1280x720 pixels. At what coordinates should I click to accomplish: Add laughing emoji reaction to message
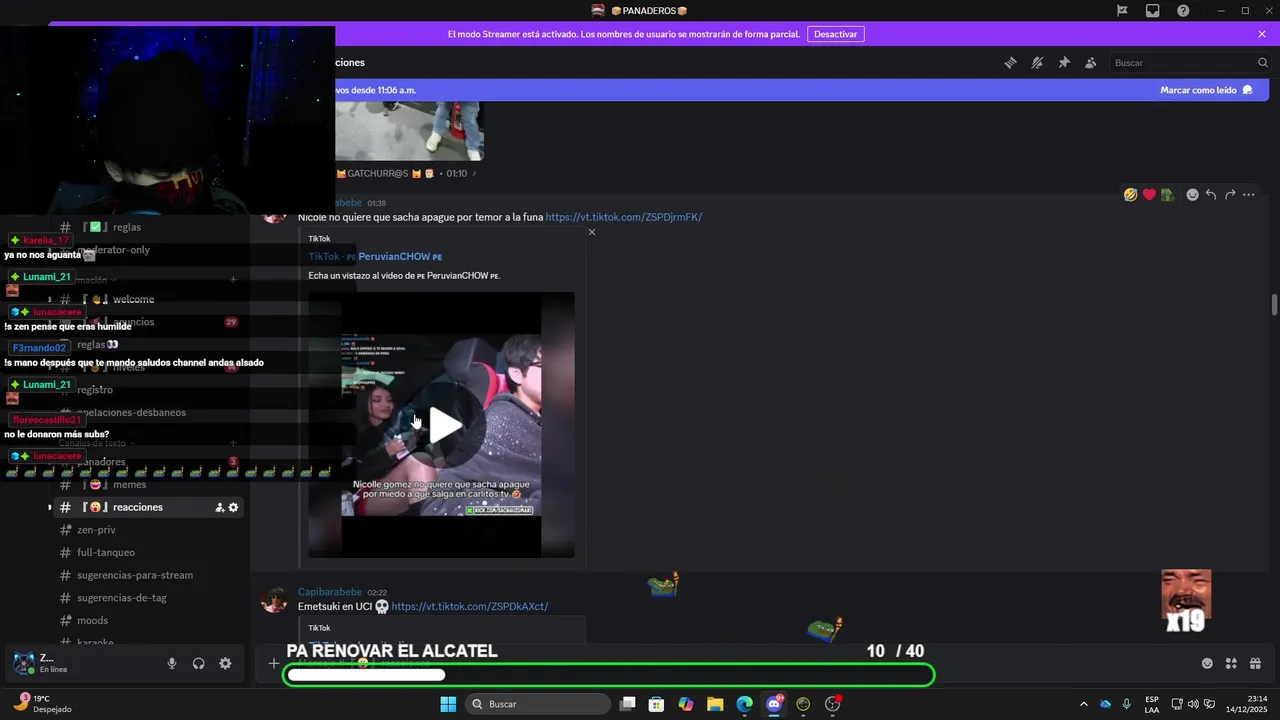(x=1130, y=195)
